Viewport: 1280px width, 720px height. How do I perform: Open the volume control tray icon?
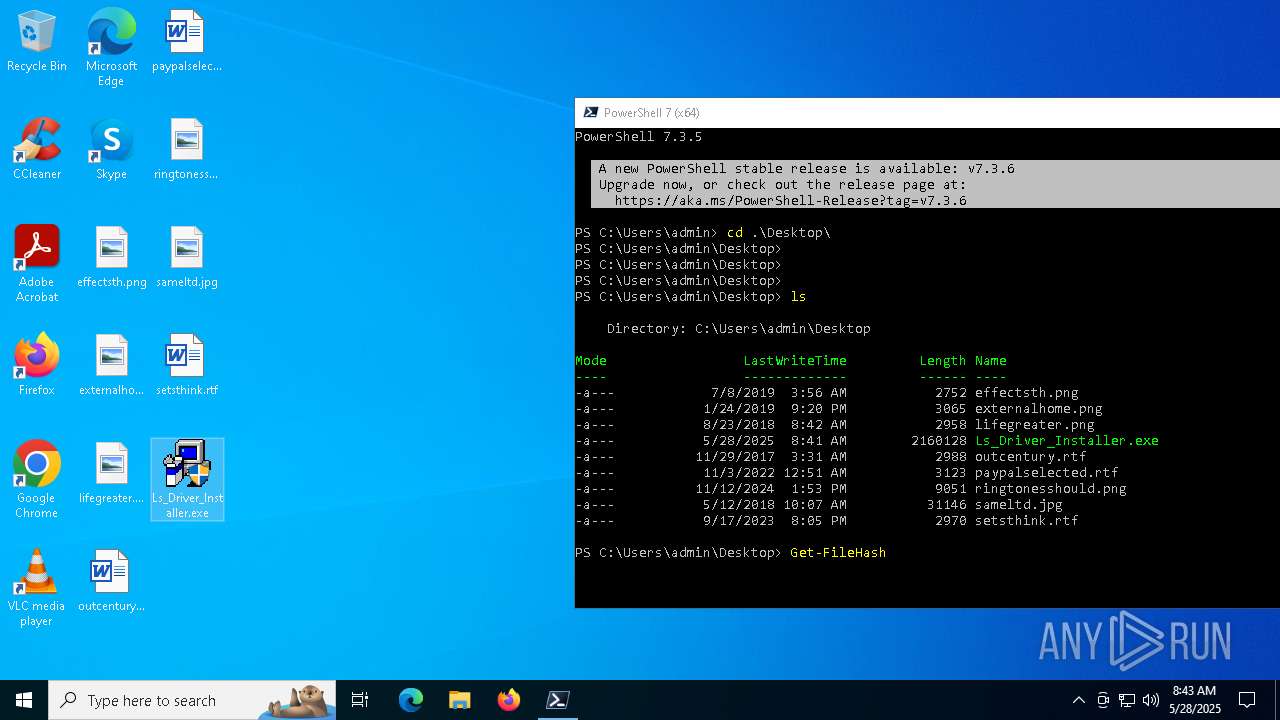pyautogui.click(x=1151, y=700)
